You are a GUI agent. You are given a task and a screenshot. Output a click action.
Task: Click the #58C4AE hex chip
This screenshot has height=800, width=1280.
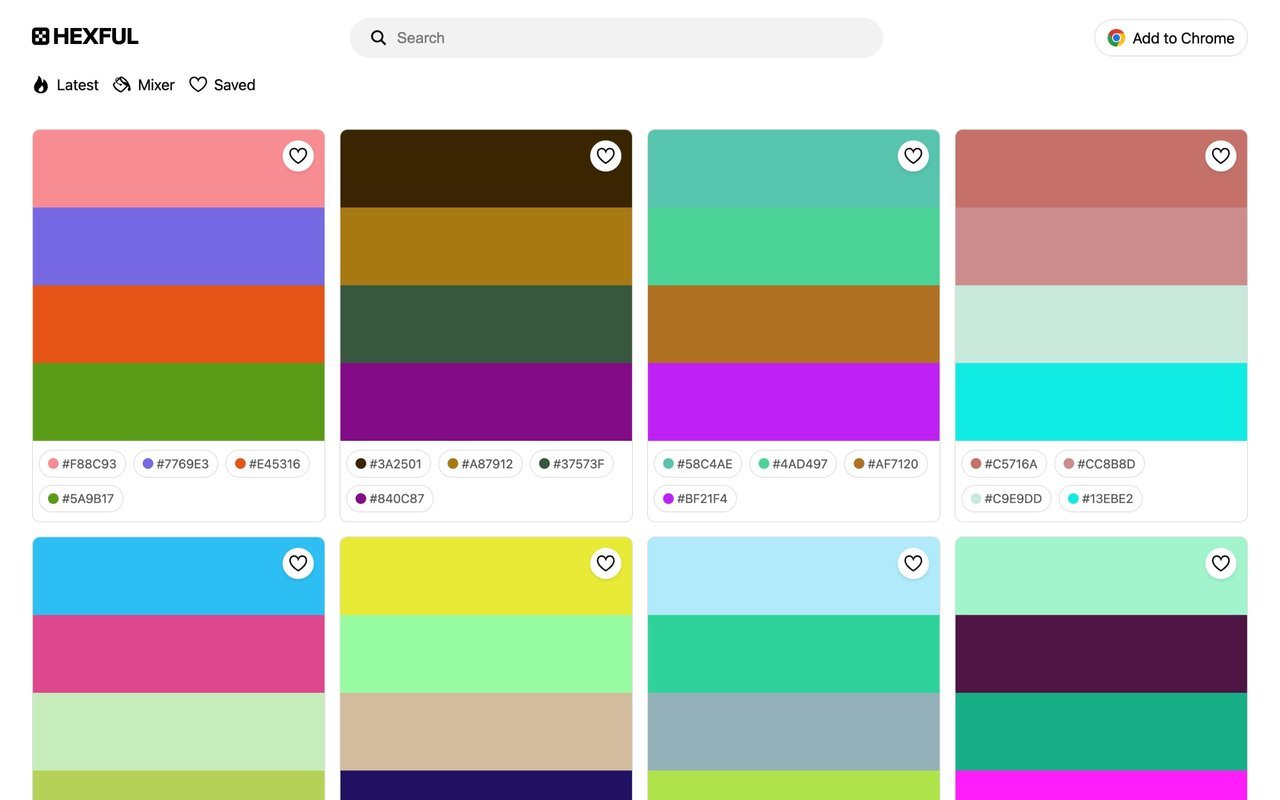tap(698, 464)
